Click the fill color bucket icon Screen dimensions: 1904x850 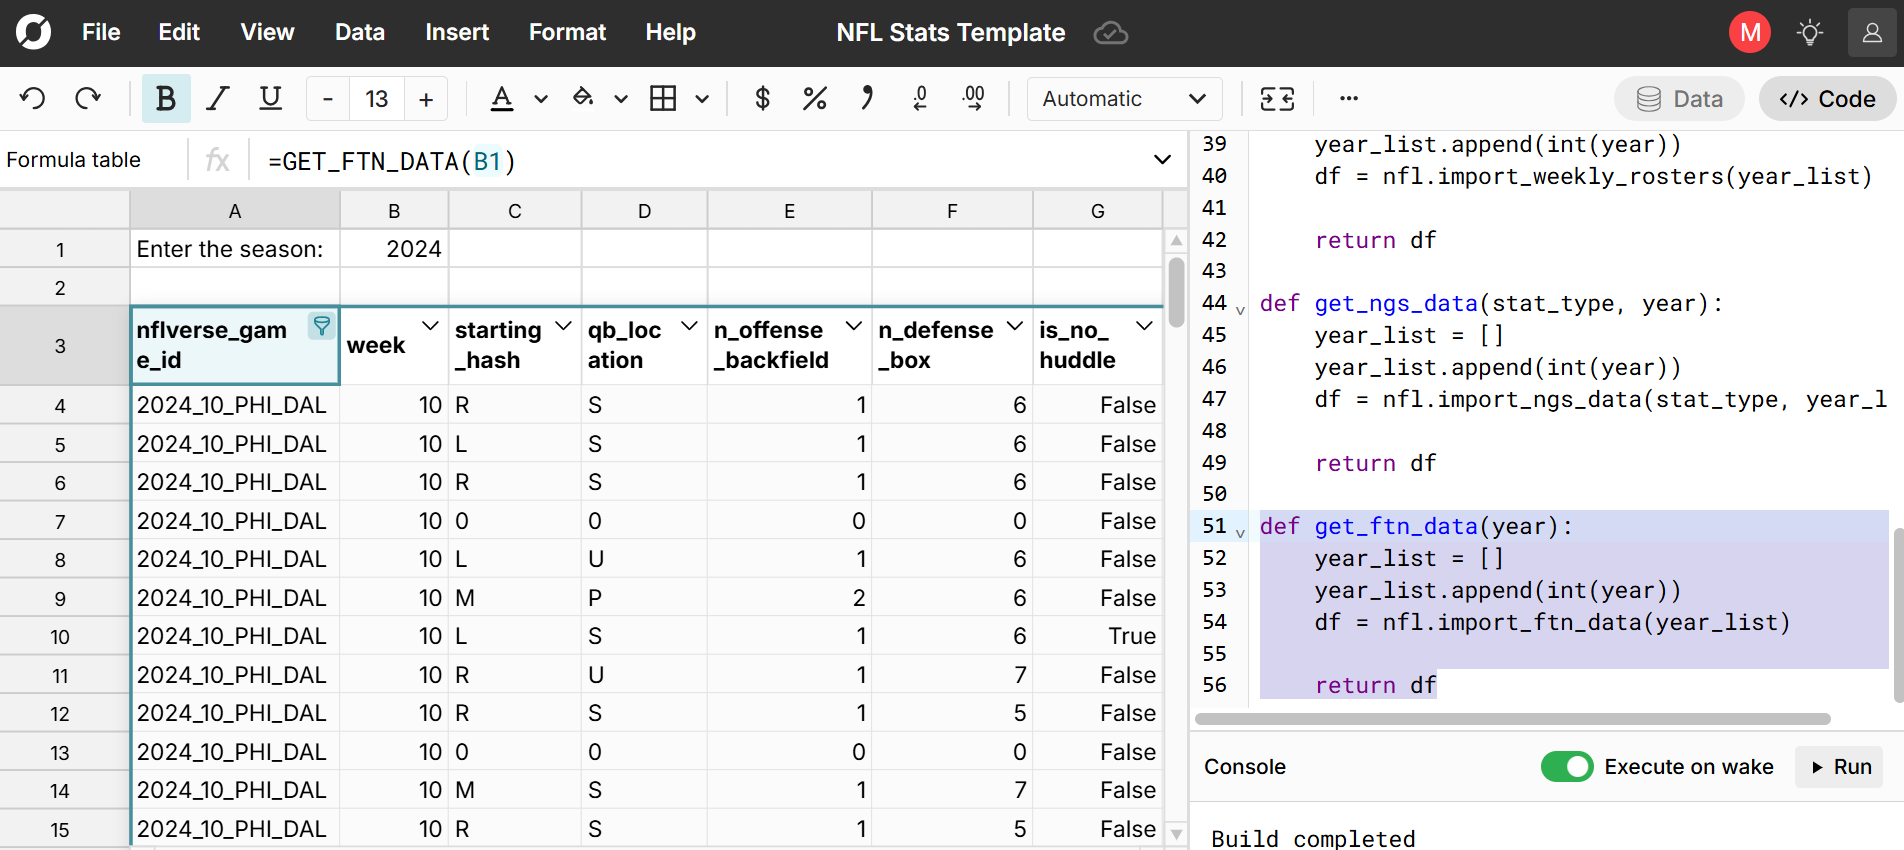pyautogui.click(x=583, y=98)
